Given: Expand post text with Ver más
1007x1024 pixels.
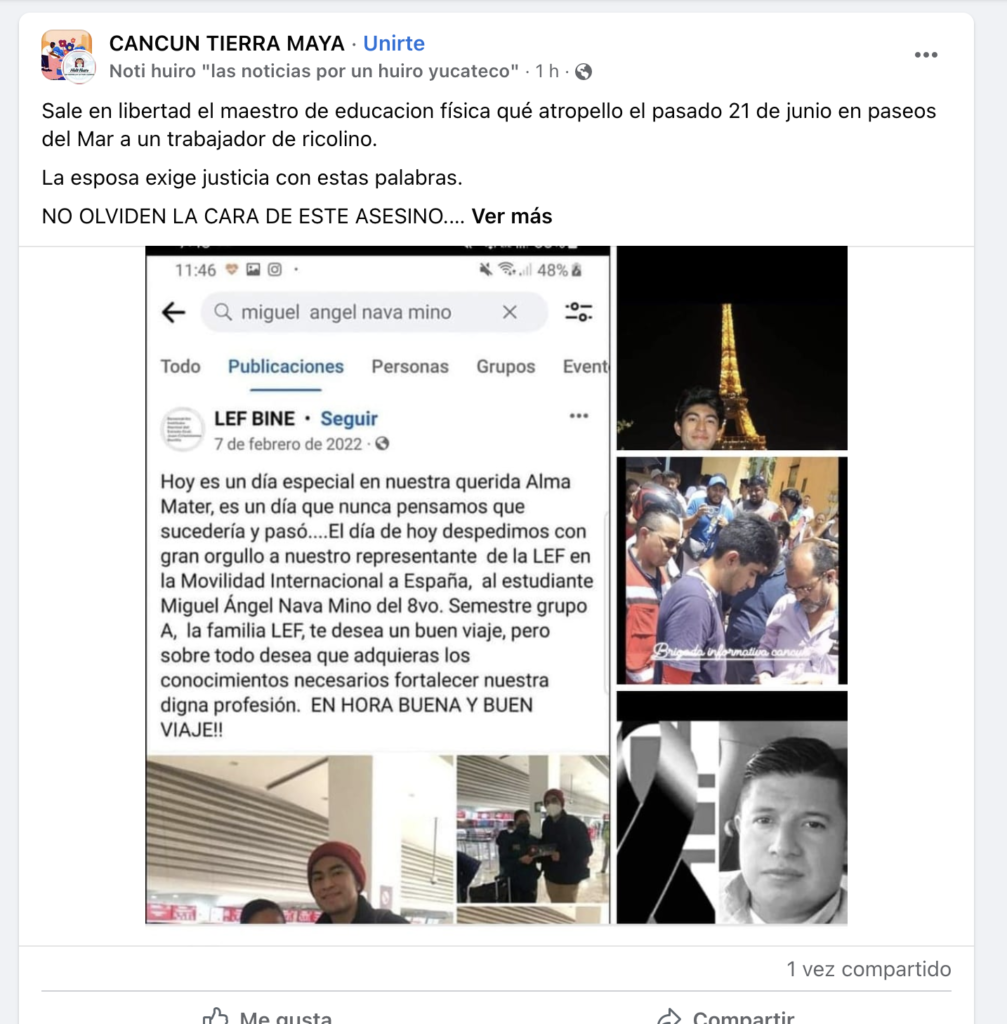Looking at the screenshot, I should point(512,216).
